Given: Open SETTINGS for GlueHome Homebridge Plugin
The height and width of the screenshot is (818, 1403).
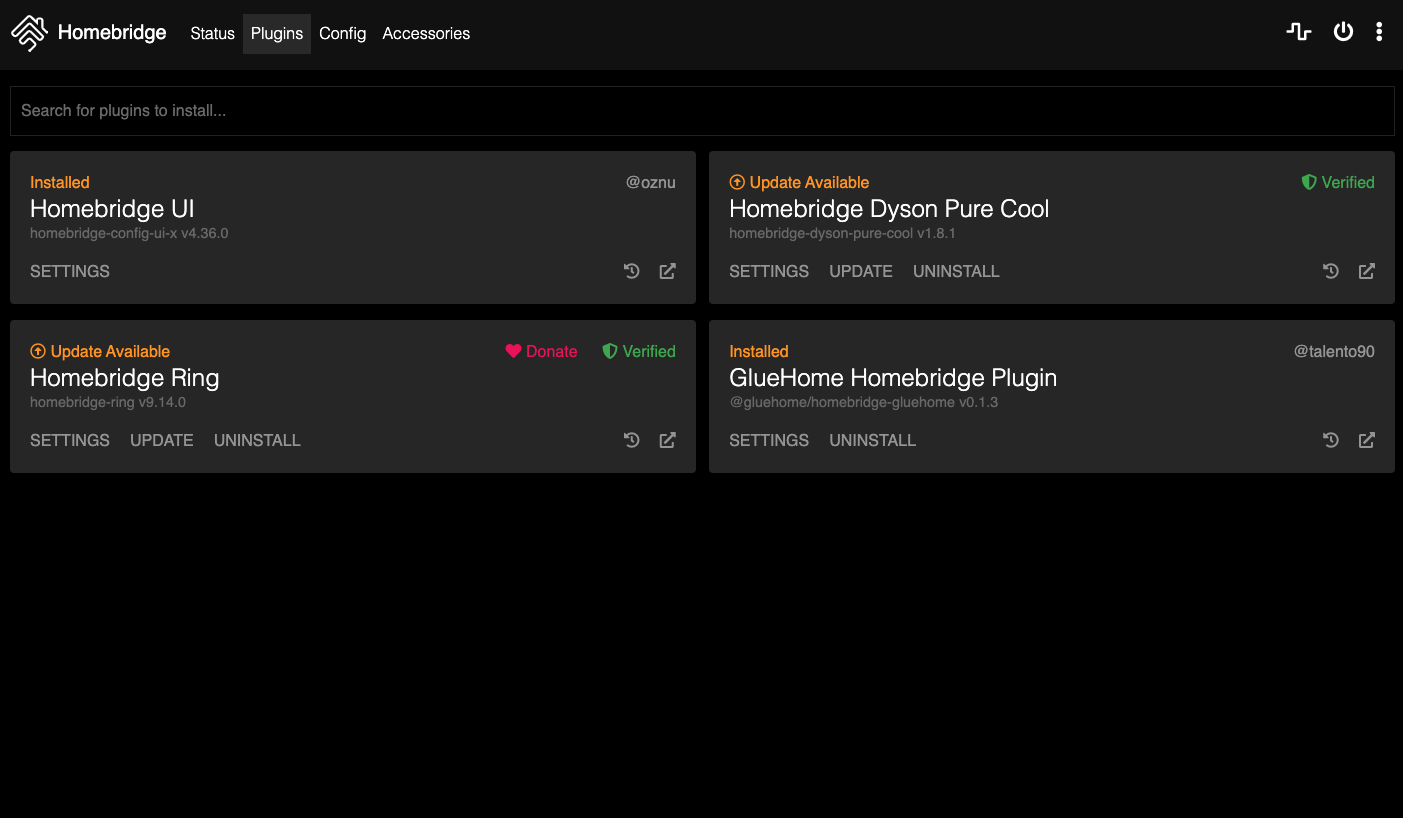Looking at the screenshot, I should pos(769,440).
